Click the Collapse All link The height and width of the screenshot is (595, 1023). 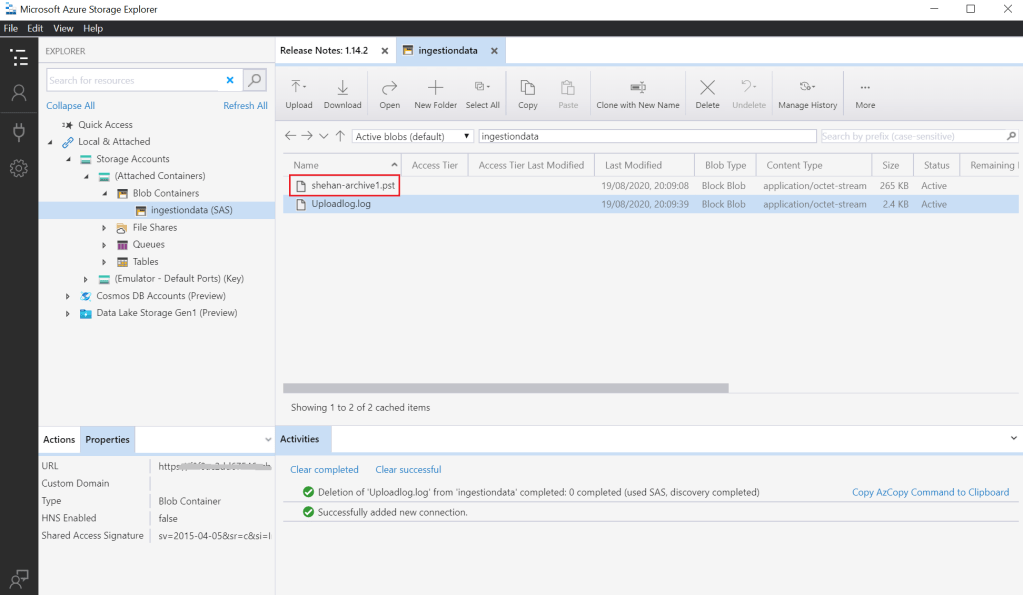[x=70, y=106]
